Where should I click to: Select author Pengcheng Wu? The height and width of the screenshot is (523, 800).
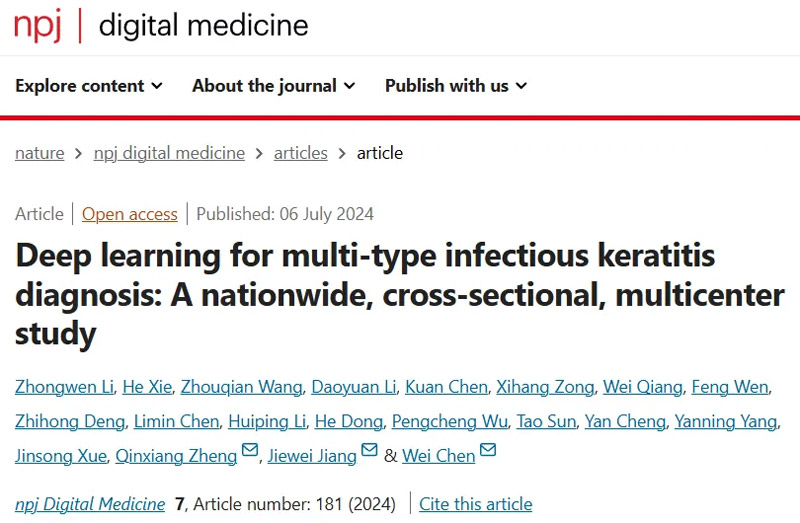pyautogui.click(x=449, y=421)
